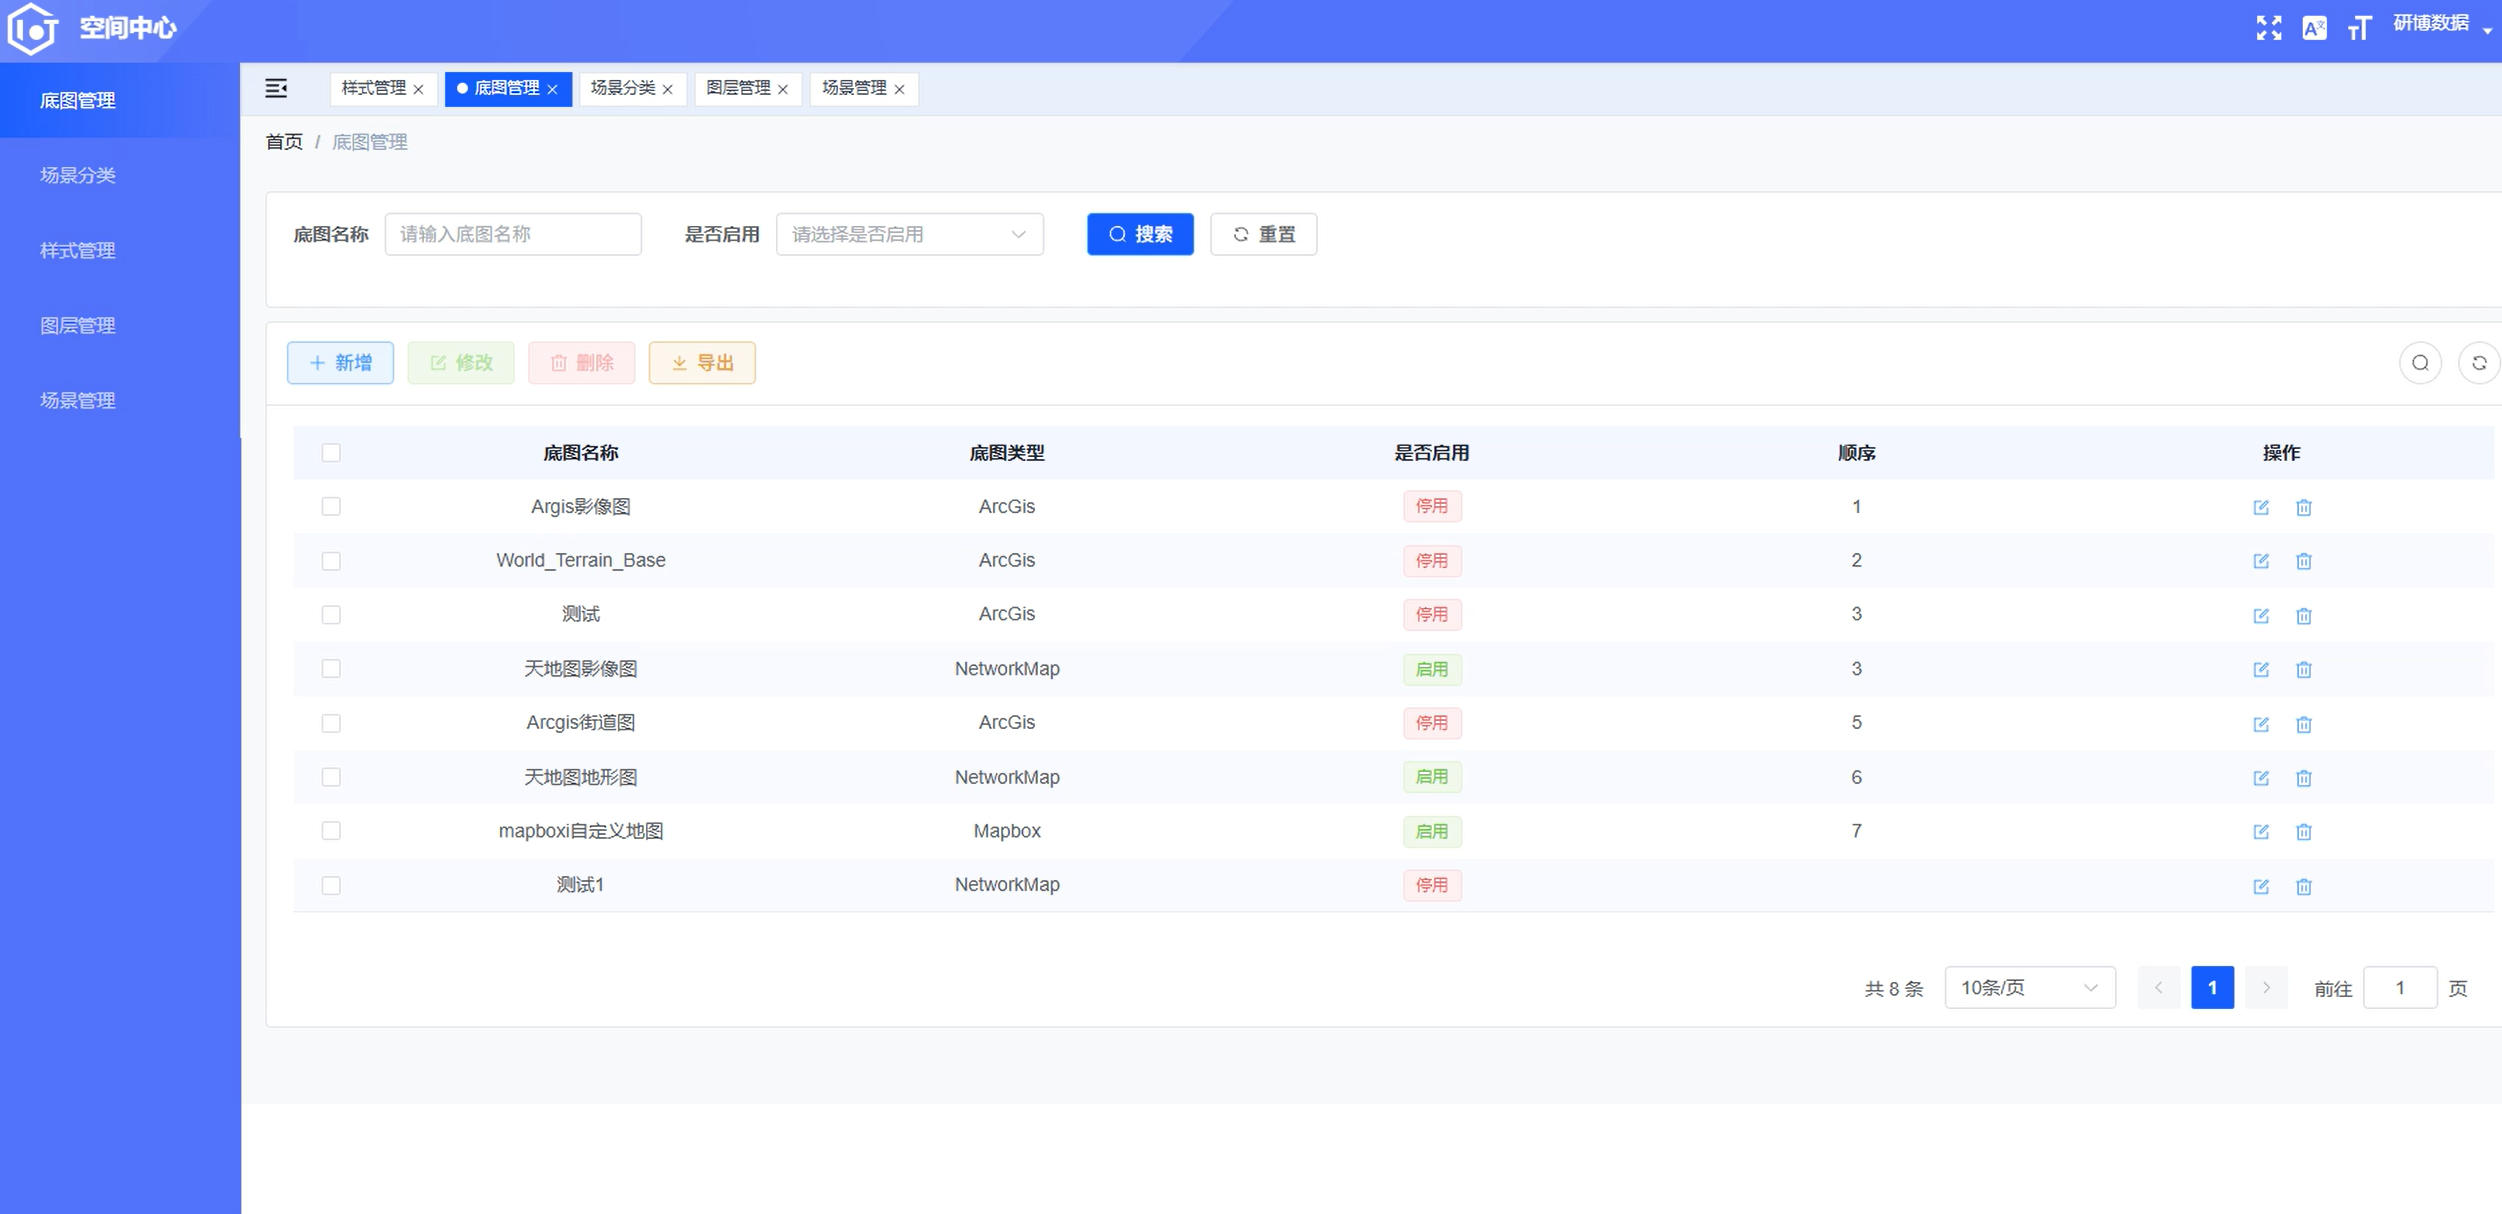Check the 天地图地形图 row checkbox
The width and height of the screenshot is (2502, 1214).
(x=331, y=777)
